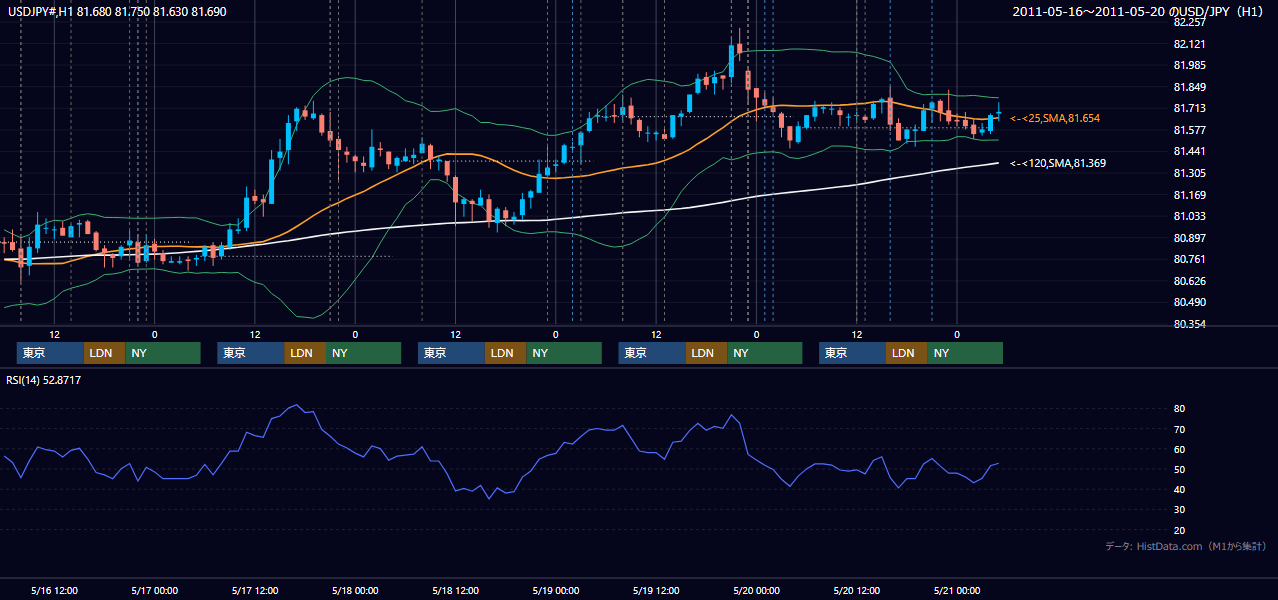Image resolution: width=1278 pixels, height=600 pixels.
Task: Click RSI scale value 40
Action: (x=1180, y=489)
